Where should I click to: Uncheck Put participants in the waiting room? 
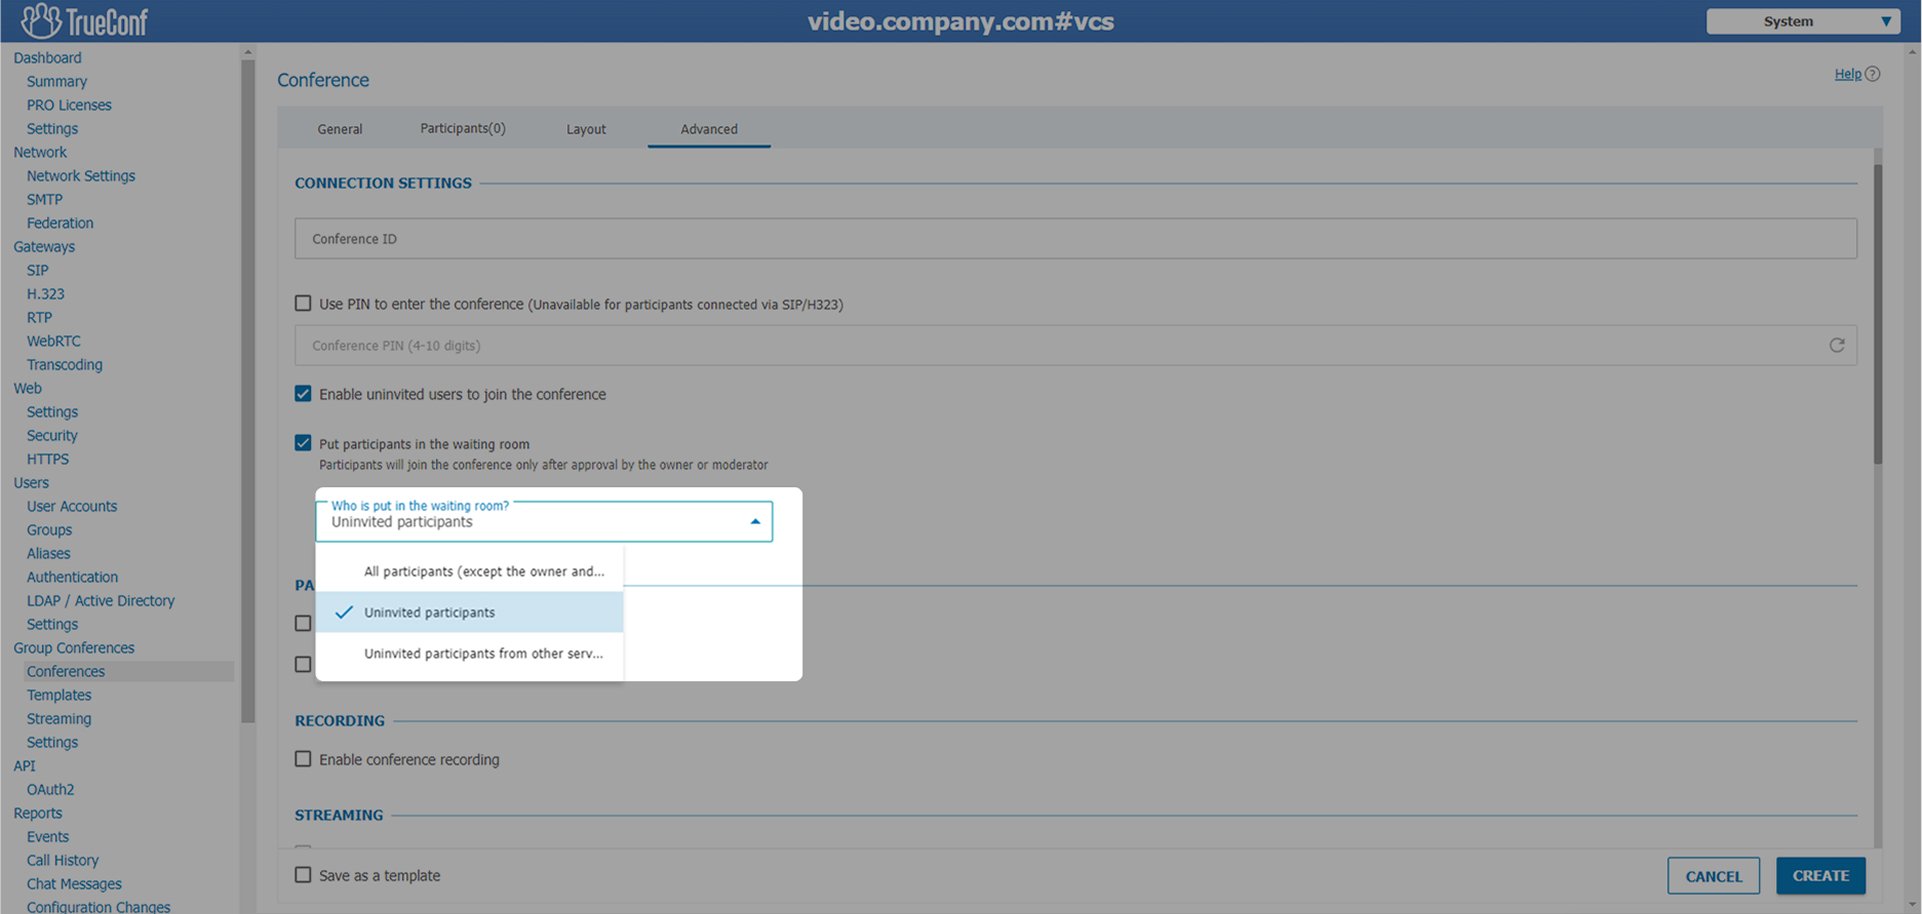click(303, 443)
